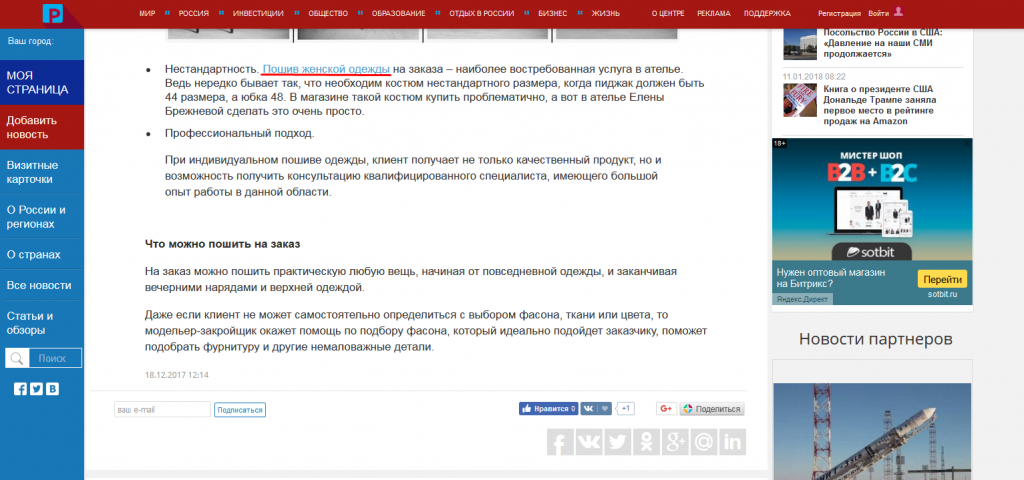Open the Twitter icon in the sidebar
Screen dimensions: 1024x480
(36, 389)
